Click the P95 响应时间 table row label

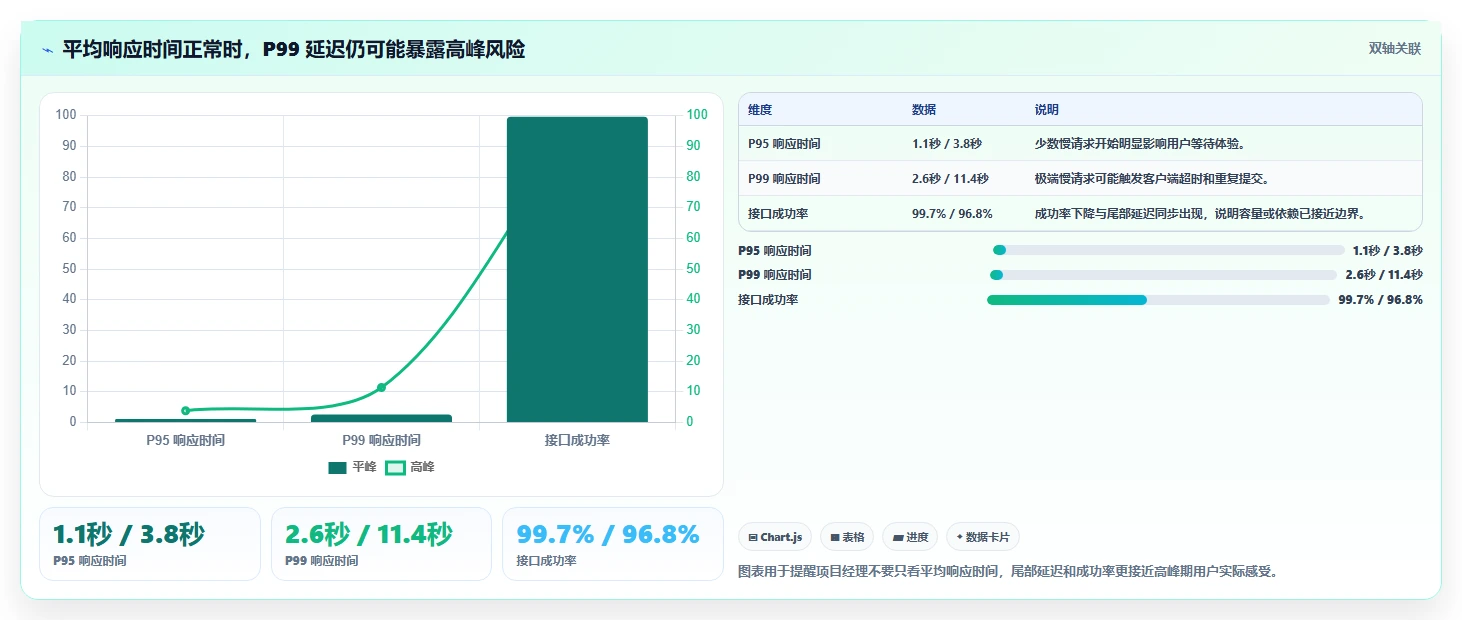(784, 144)
